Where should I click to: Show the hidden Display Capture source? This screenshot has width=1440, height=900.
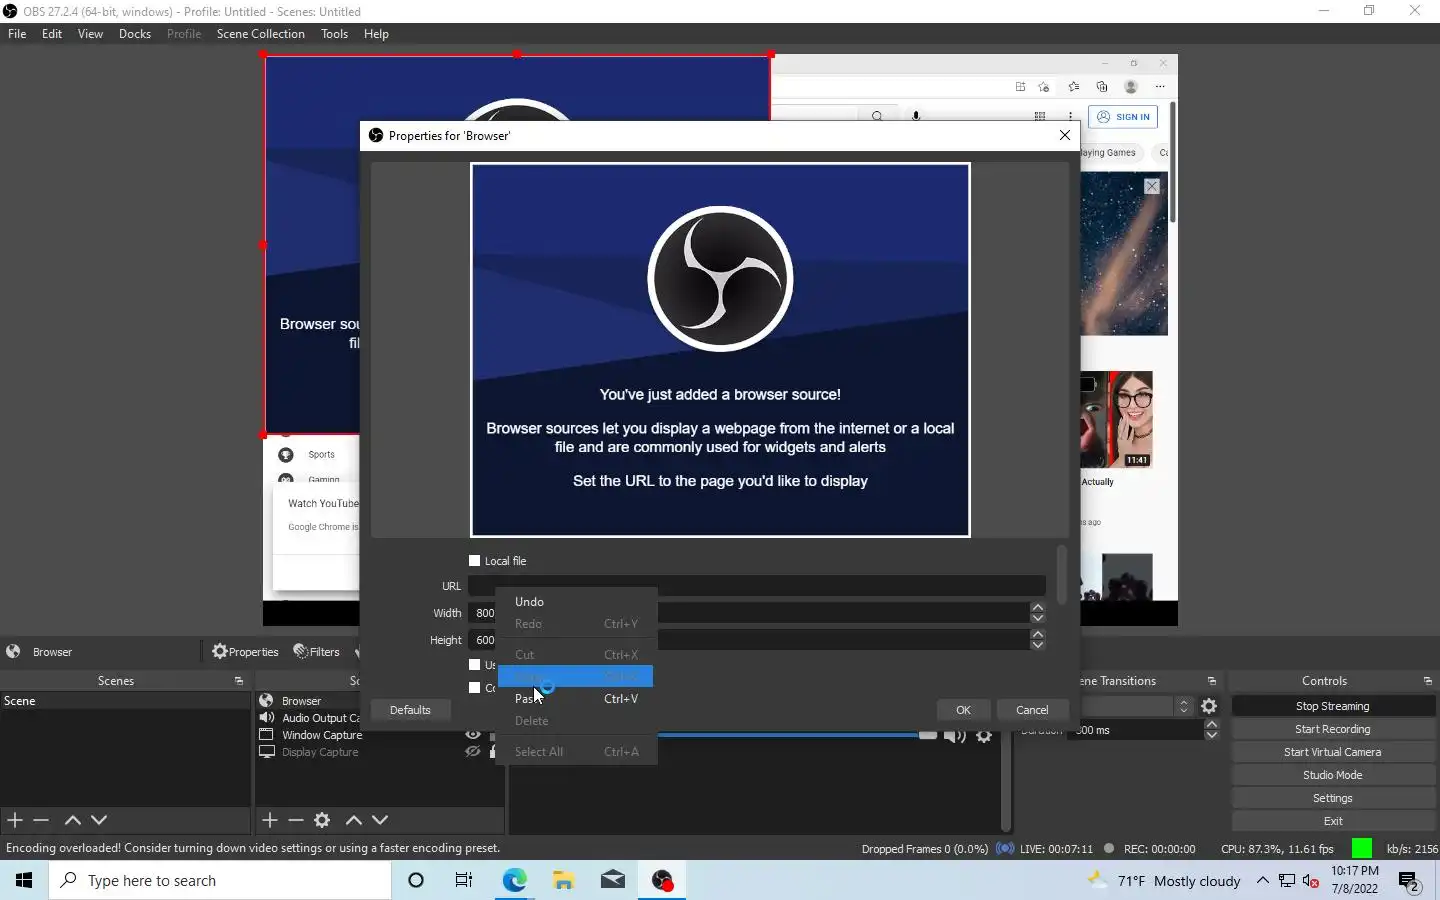(x=473, y=752)
